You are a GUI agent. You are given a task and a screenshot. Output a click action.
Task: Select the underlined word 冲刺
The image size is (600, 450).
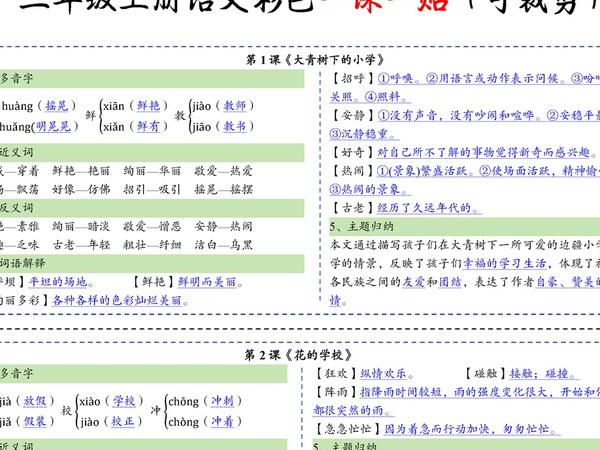click(222, 401)
